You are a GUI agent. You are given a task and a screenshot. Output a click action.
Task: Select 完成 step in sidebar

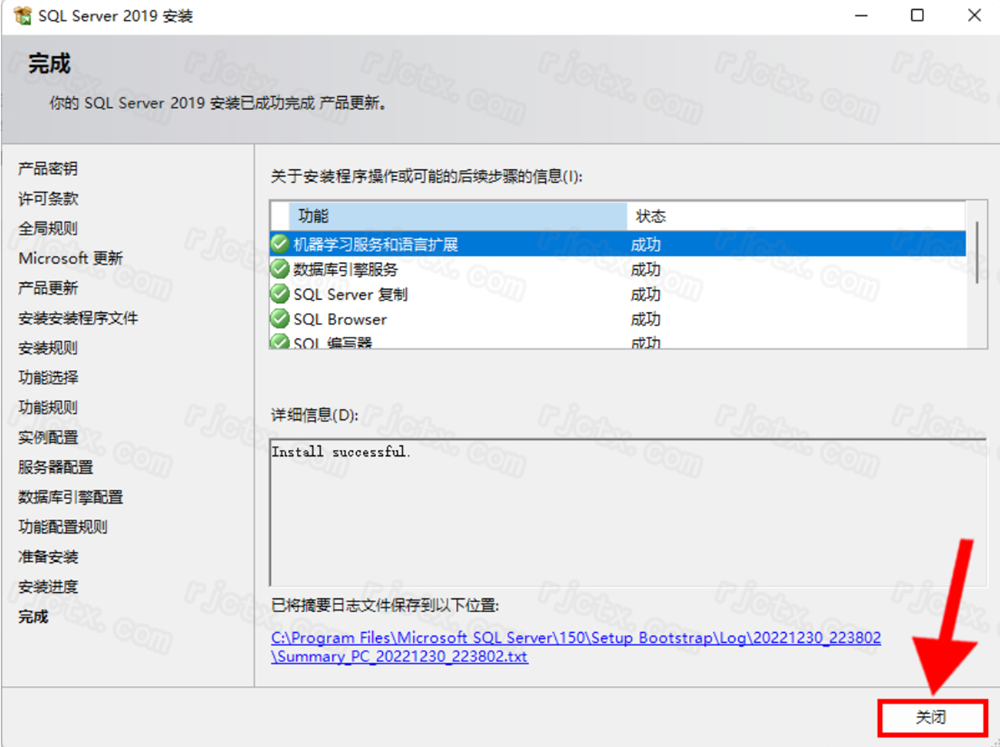[x=33, y=617]
